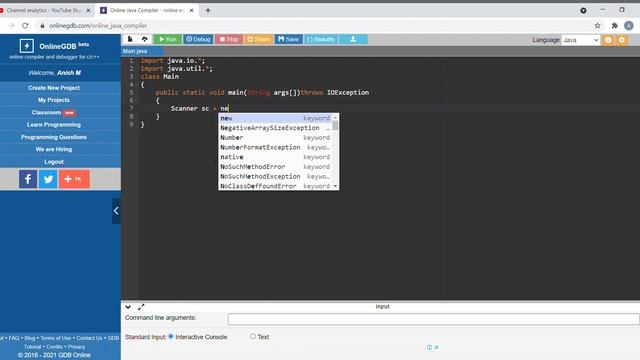The image size is (640, 360).
Task: Switch to the Main.java tab
Action: click(x=135, y=51)
